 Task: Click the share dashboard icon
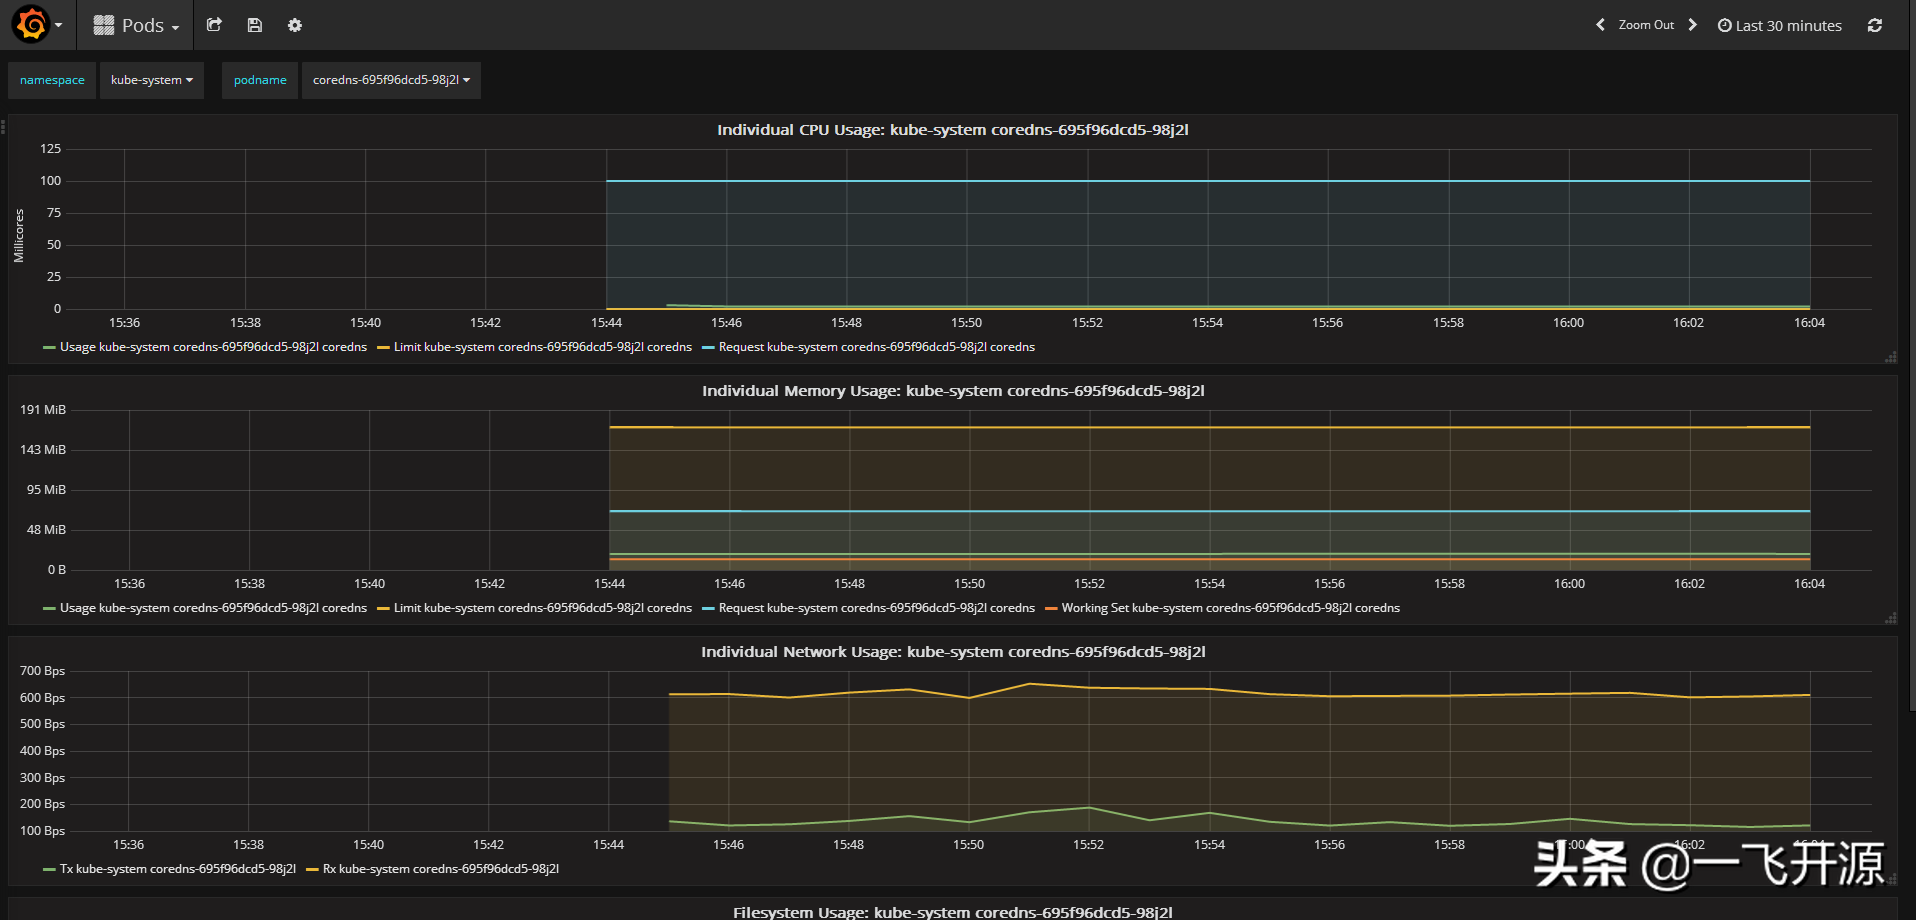214,25
